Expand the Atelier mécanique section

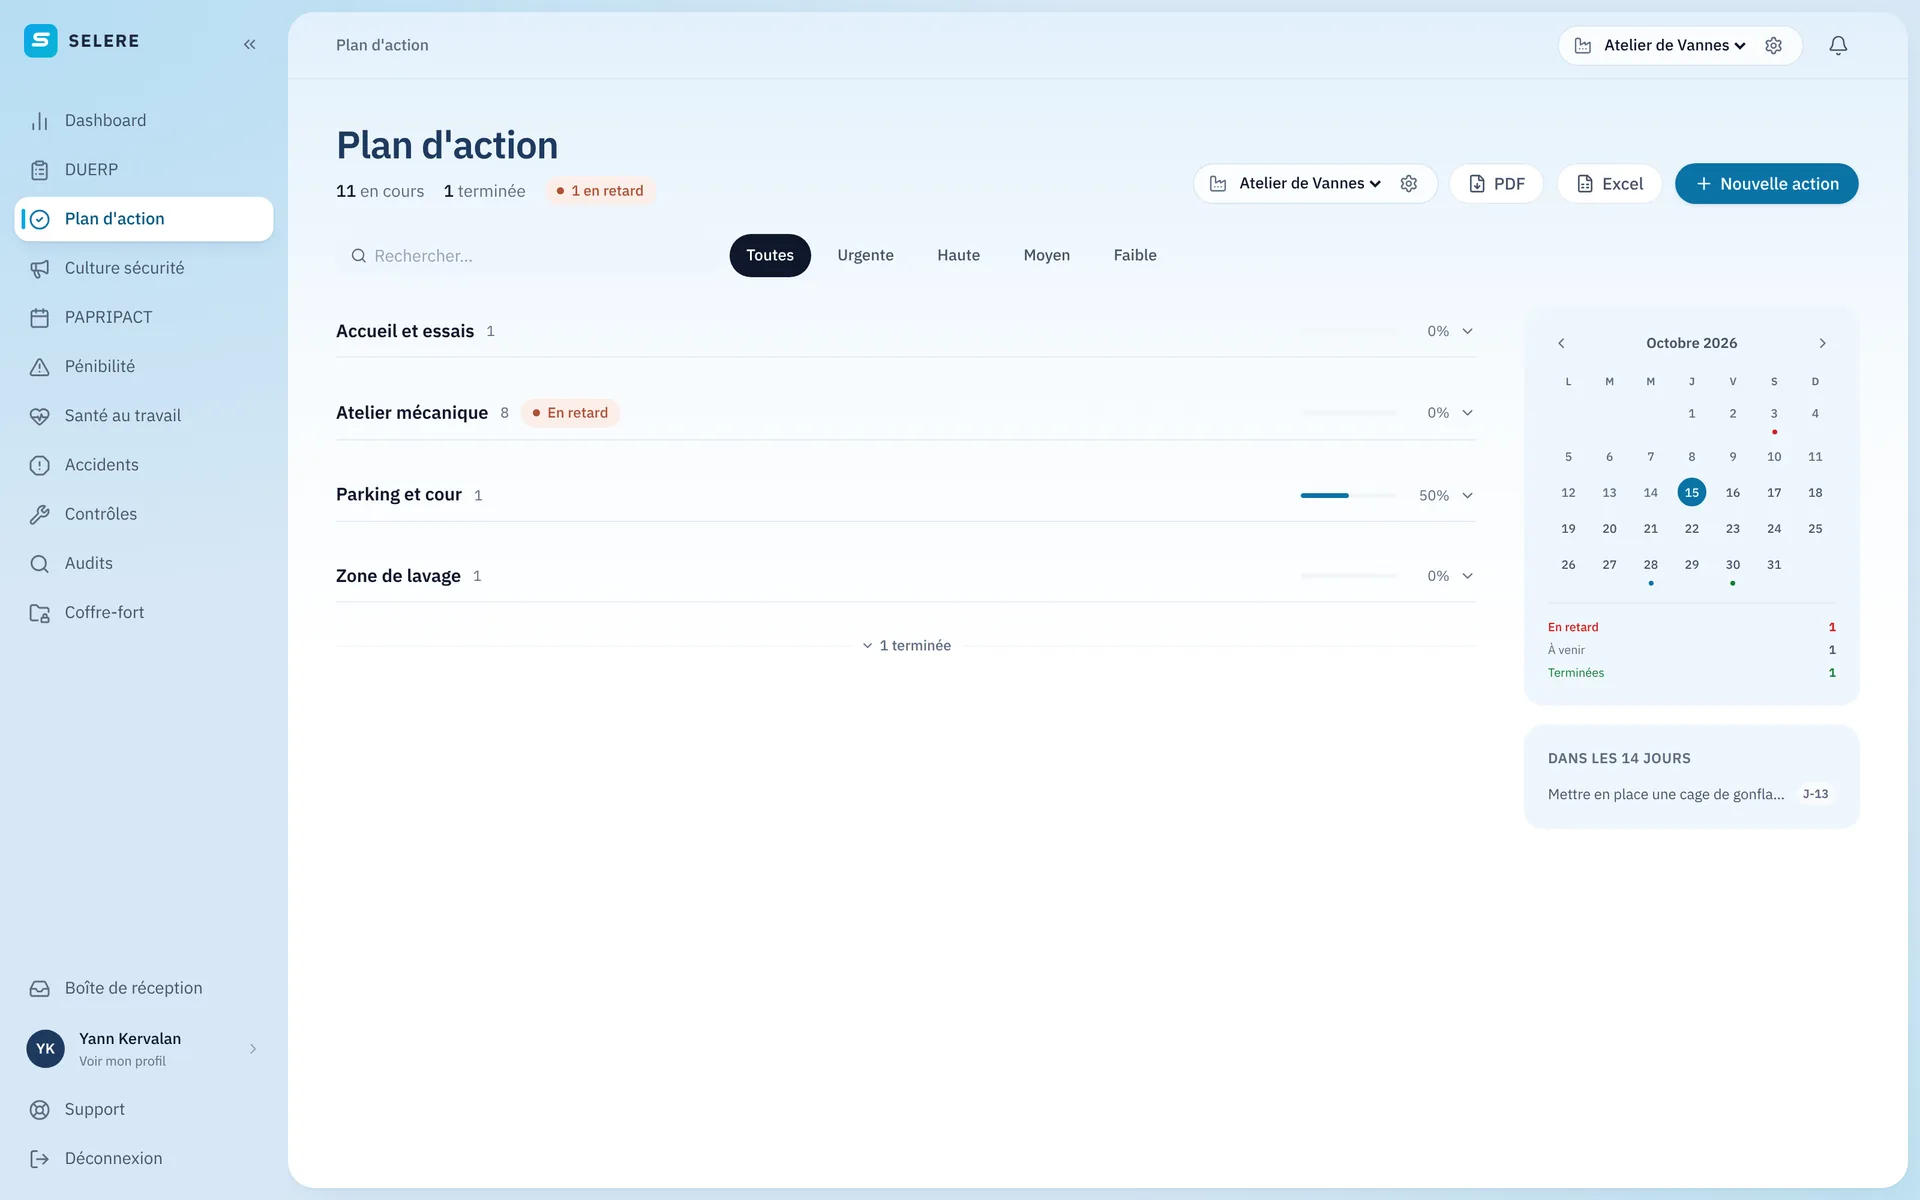tap(906, 413)
